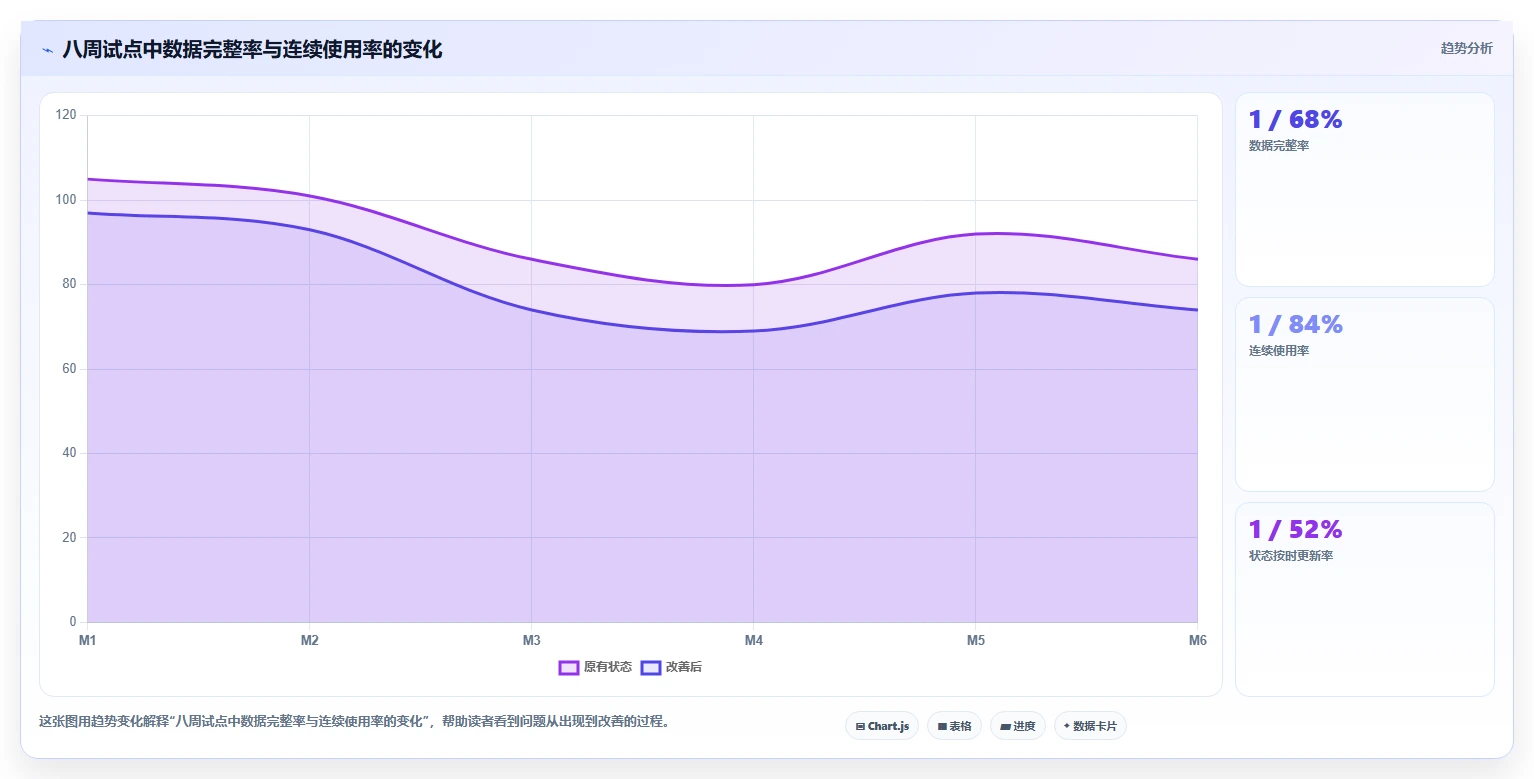Click the M3 x-axis label
This screenshot has height=779, width=1534.
click(x=531, y=641)
